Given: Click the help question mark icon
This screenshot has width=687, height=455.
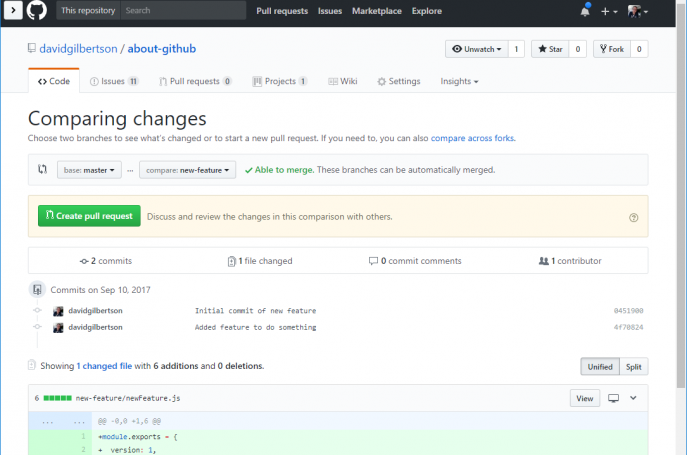Looking at the screenshot, I should pos(634,217).
